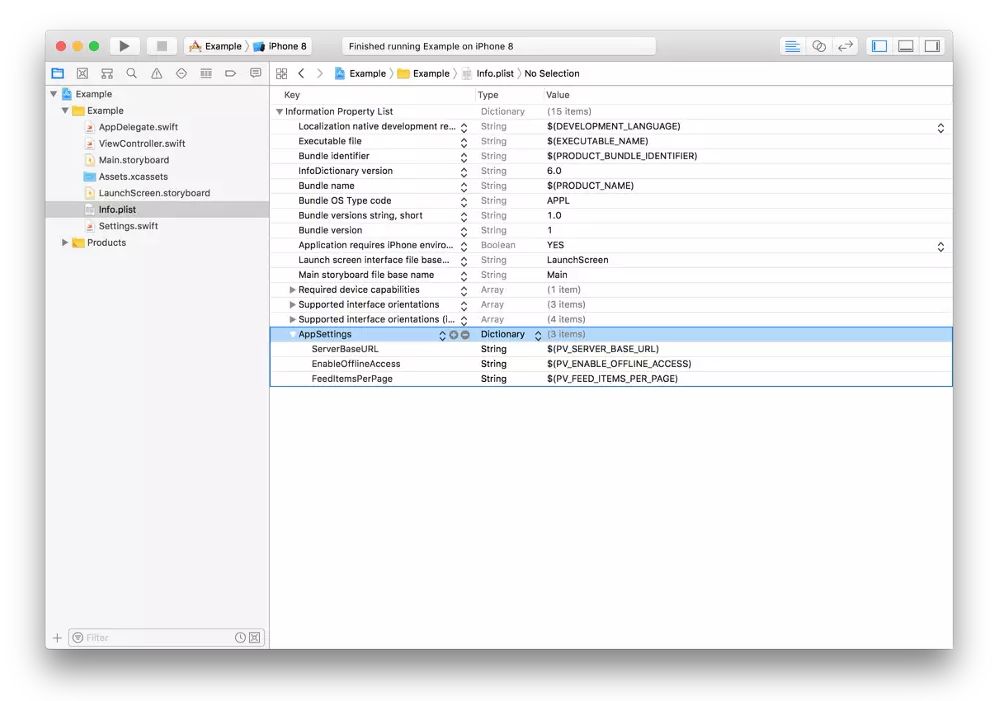Switch to the Version editor
Screen dimensions: 996x701
[845, 46]
